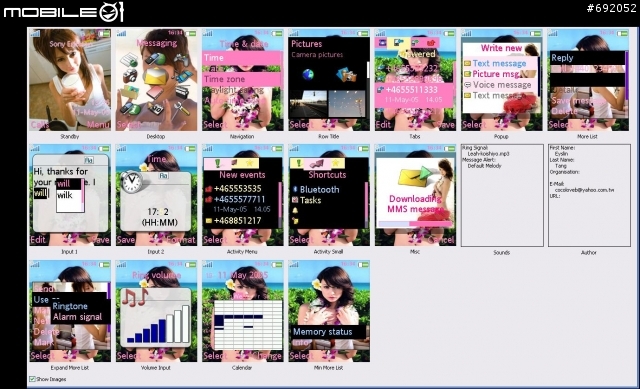Click the camera pictures folder icon in Row Title preview
640x389 pixels.
pos(347,75)
